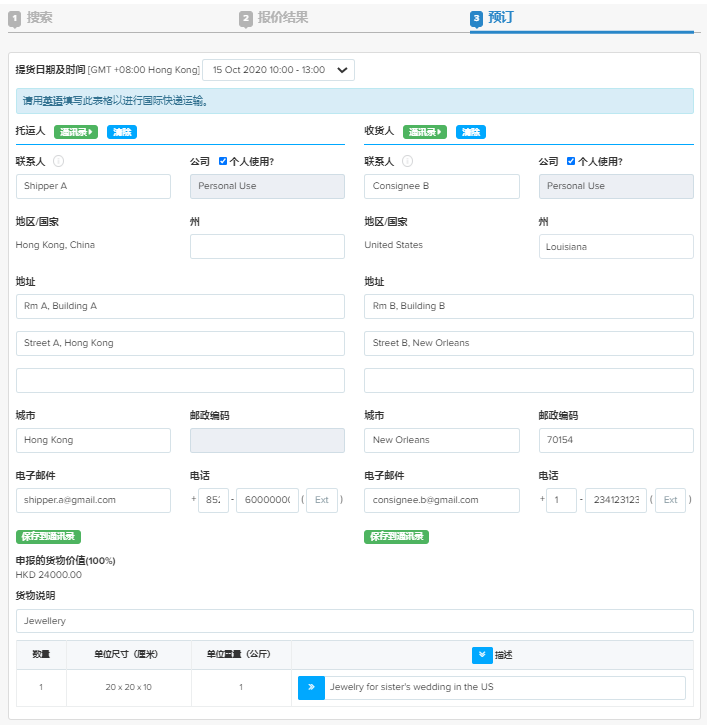Click shipper Personal Use company field
This screenshot has height=725, width=707.
[x=267, y=186]
